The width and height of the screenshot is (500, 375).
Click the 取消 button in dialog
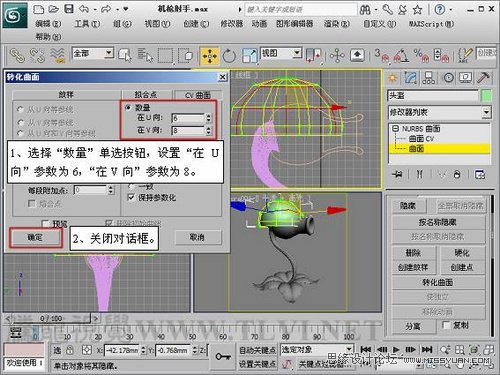click(197, 237)
